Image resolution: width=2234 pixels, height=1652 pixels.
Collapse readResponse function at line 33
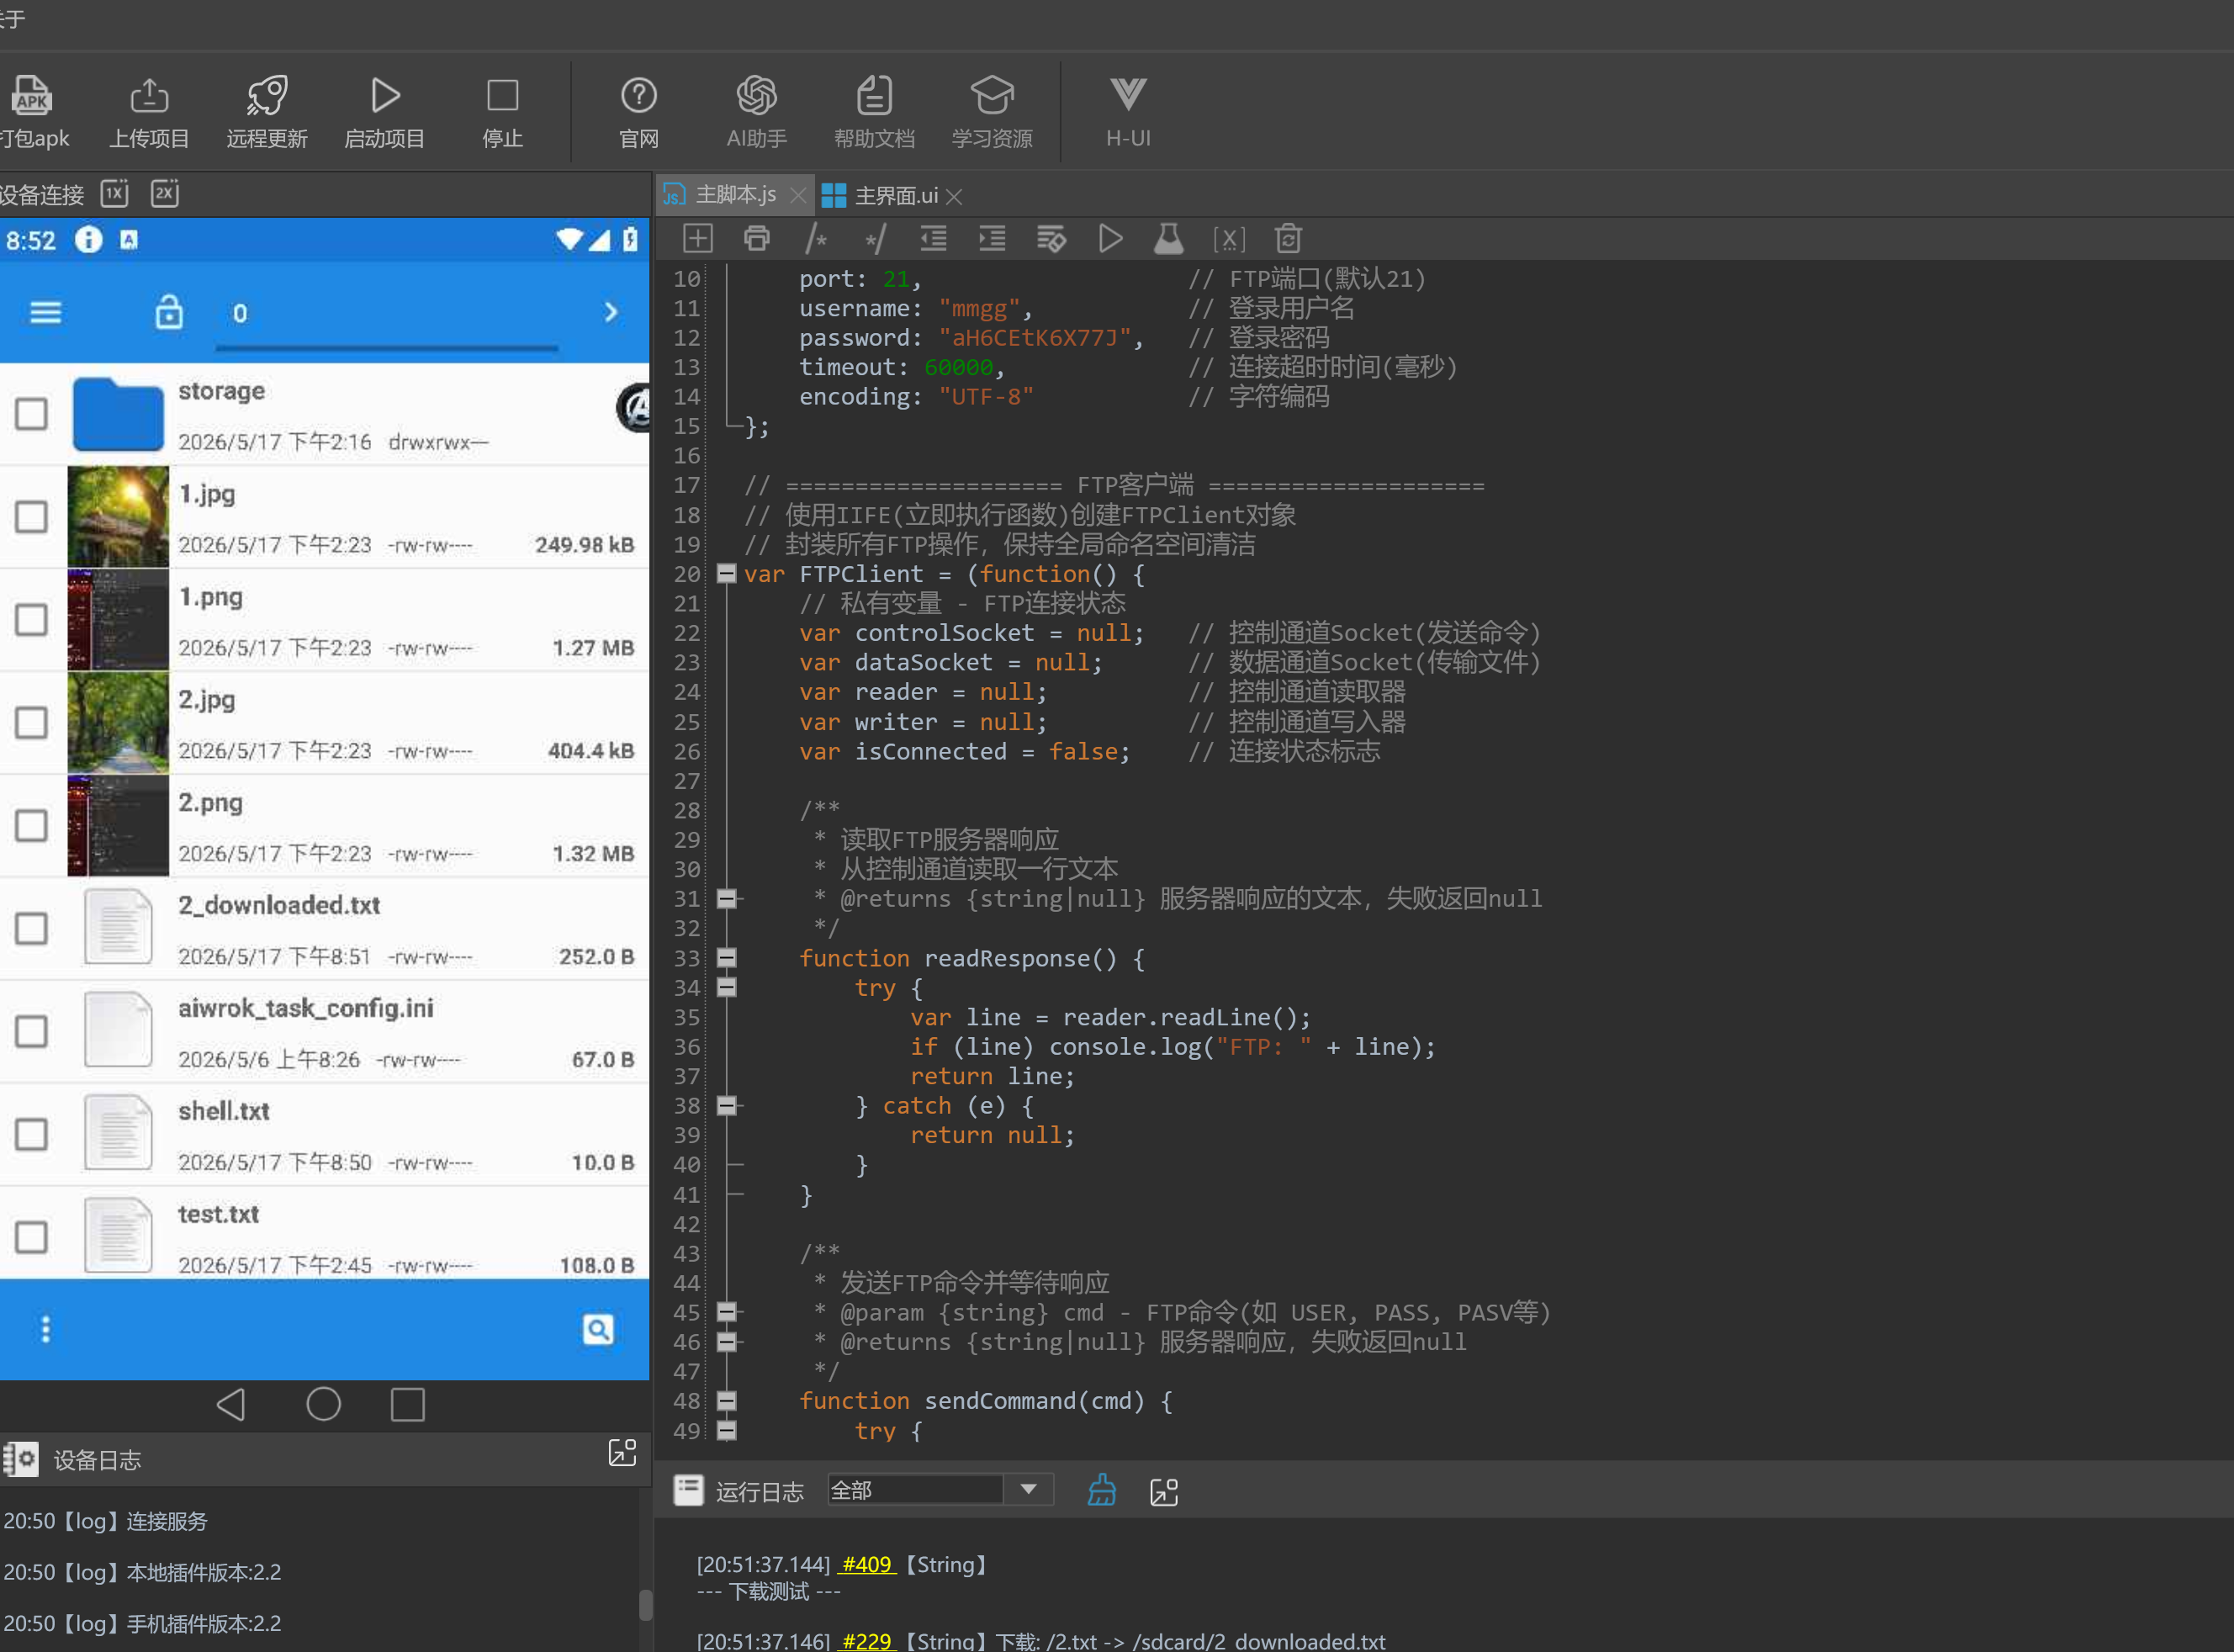(x=727, y=958)
